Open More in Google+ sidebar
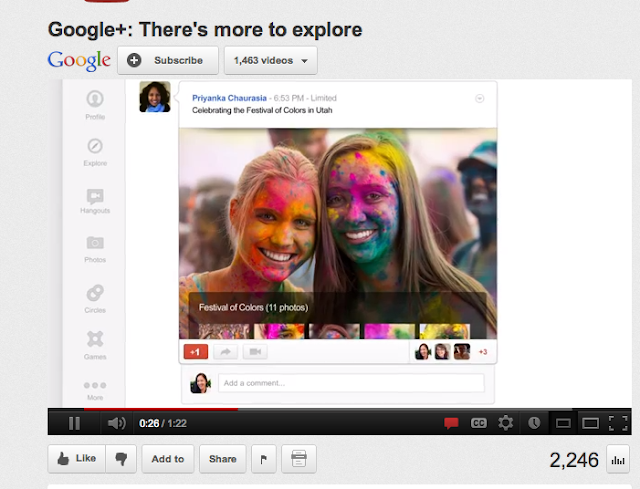640x489 pixels. pos(95,390)
